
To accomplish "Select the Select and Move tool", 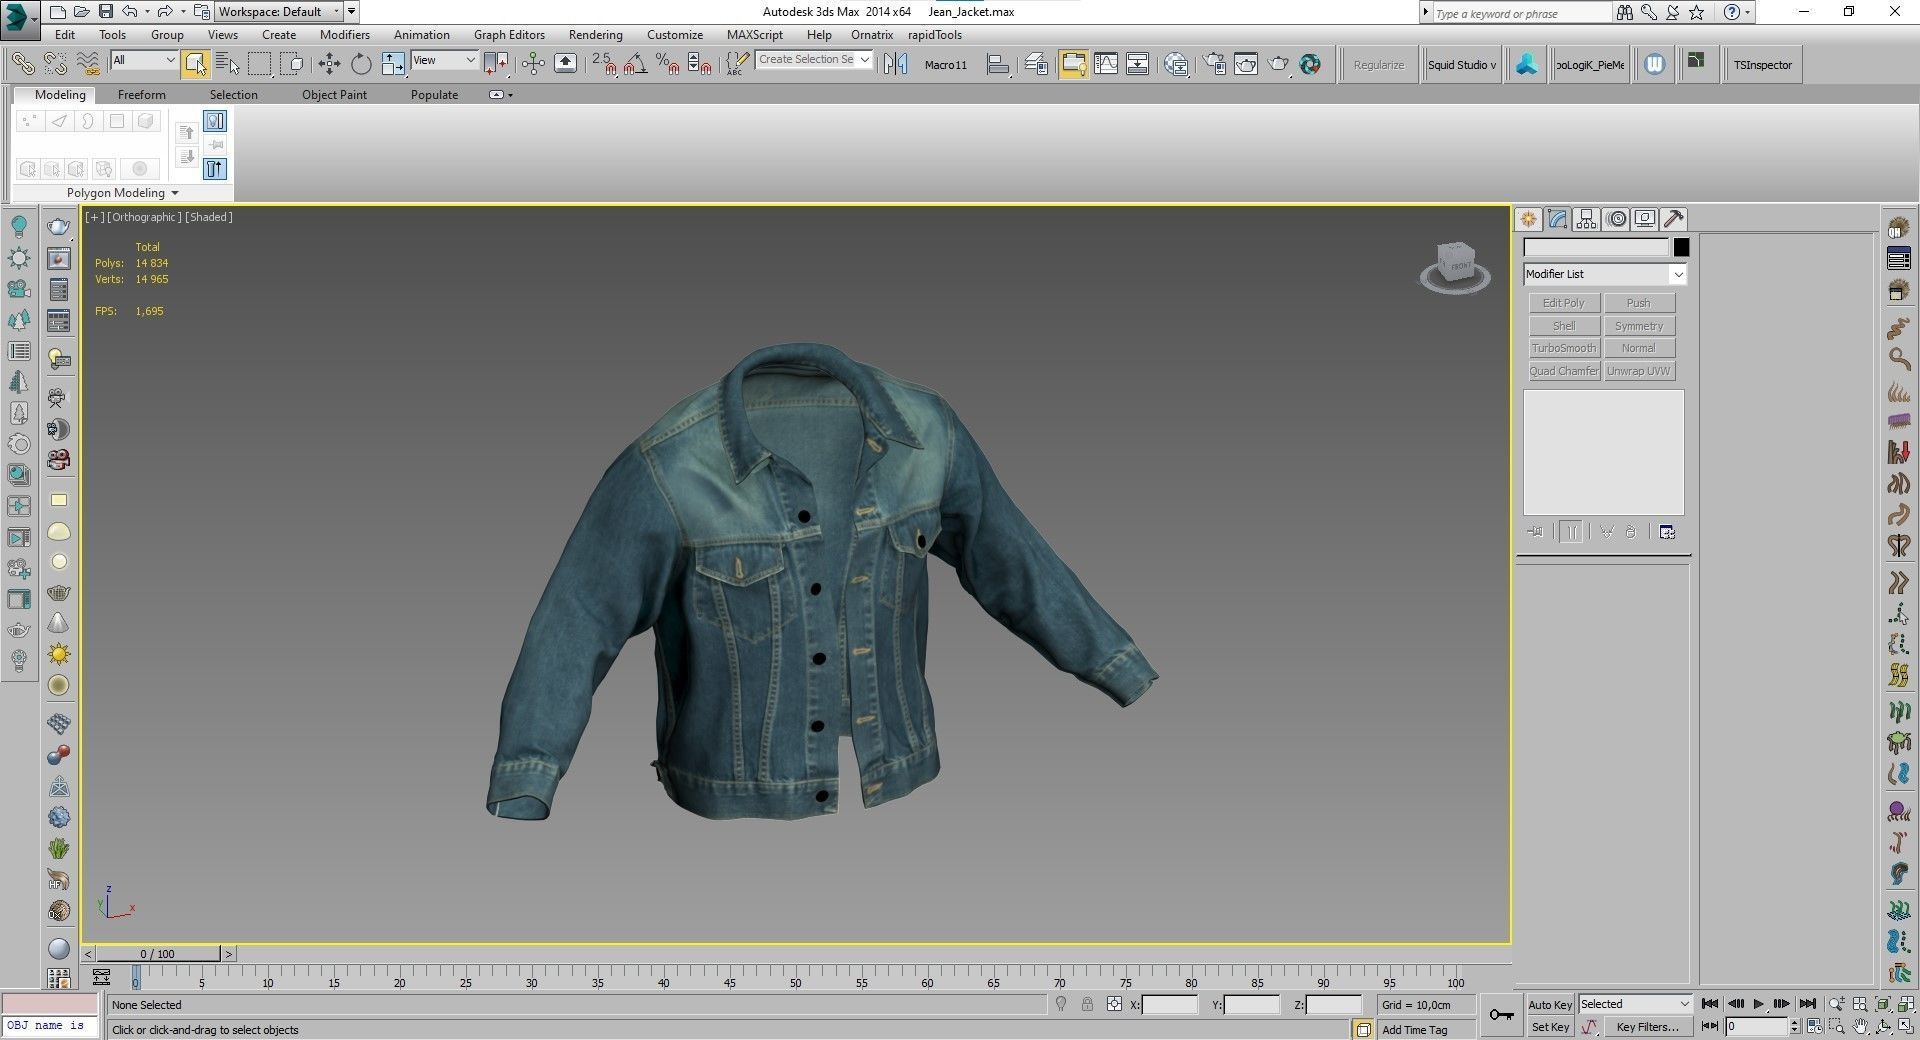I will [x=329, y=65].
